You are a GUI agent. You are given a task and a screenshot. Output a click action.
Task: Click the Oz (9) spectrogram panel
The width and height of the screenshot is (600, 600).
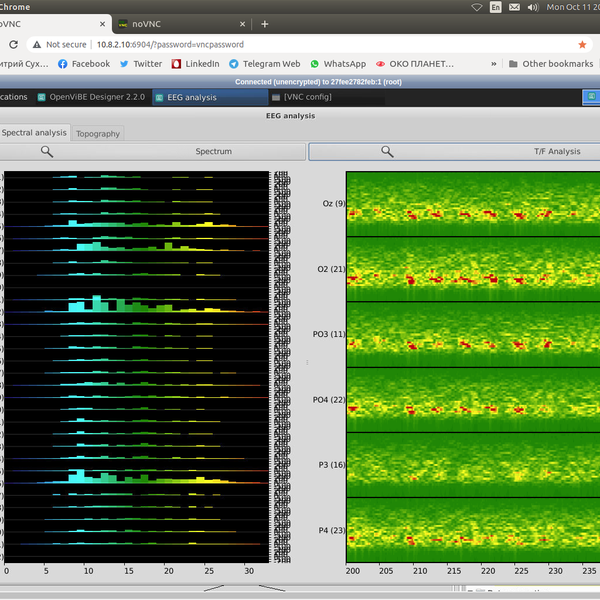472,204
